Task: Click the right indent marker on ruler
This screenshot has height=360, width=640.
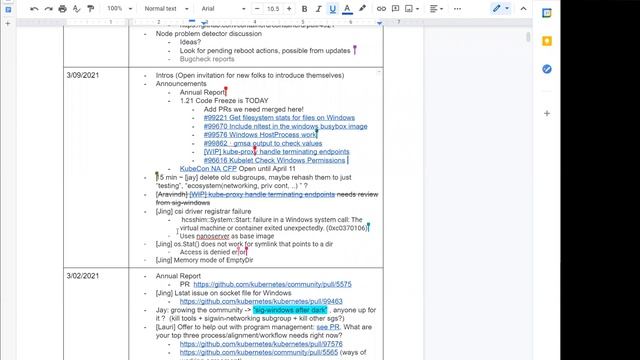Action: pyautogui.click(x=379, y=23)
